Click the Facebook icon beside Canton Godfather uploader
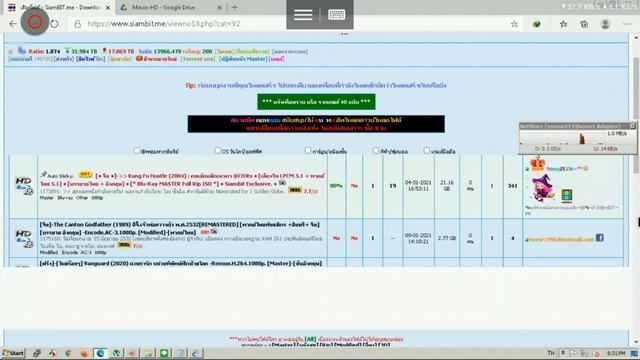 600,238
